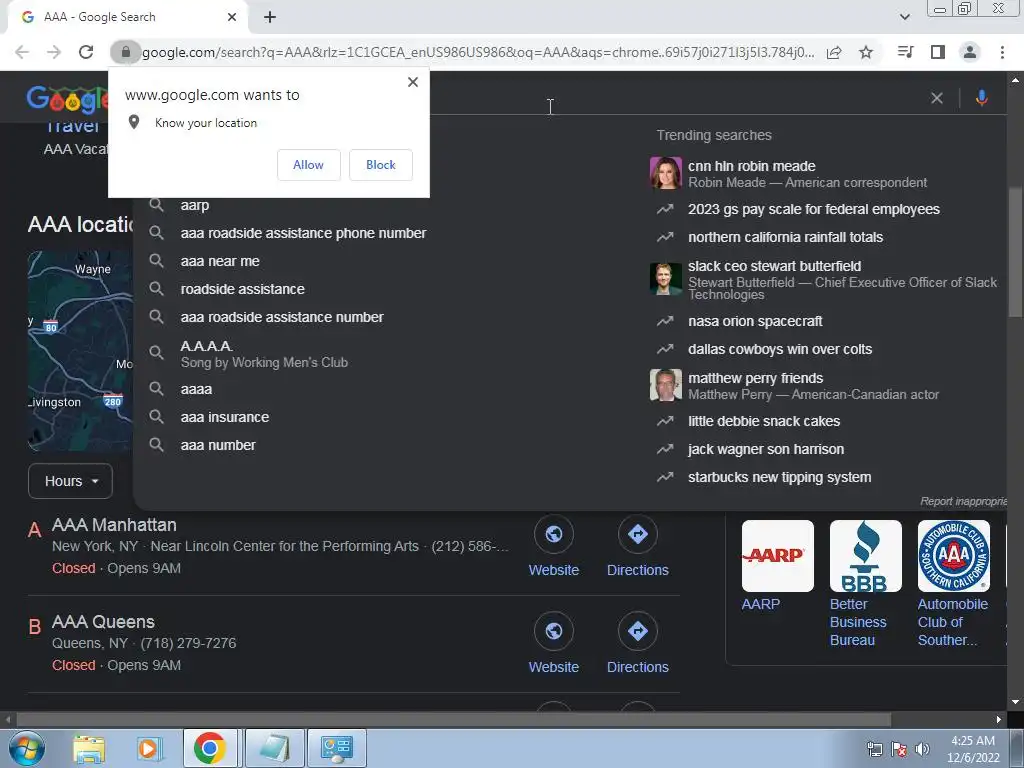The height and width of the screenshot is (768, 1024).
Task: Open AARP related search card
Action: pos(778,566)
